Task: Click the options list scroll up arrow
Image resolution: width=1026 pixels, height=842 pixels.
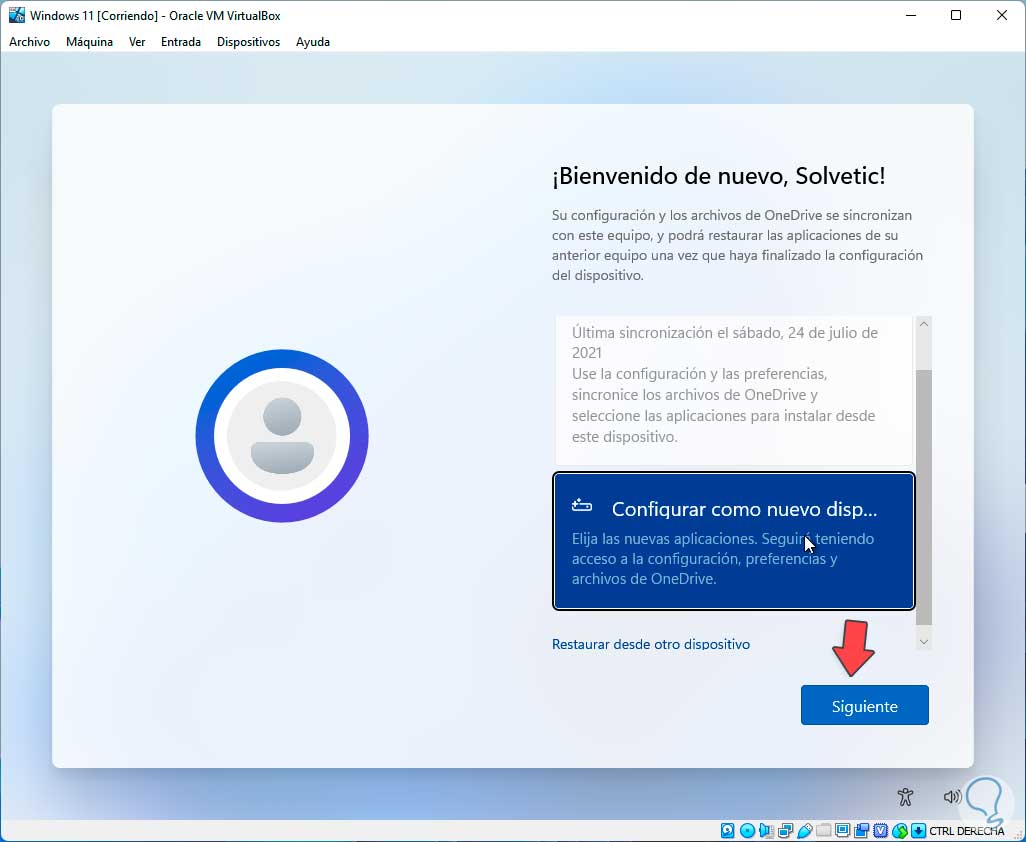Action: pyautogui.click(x=924, y=324)
